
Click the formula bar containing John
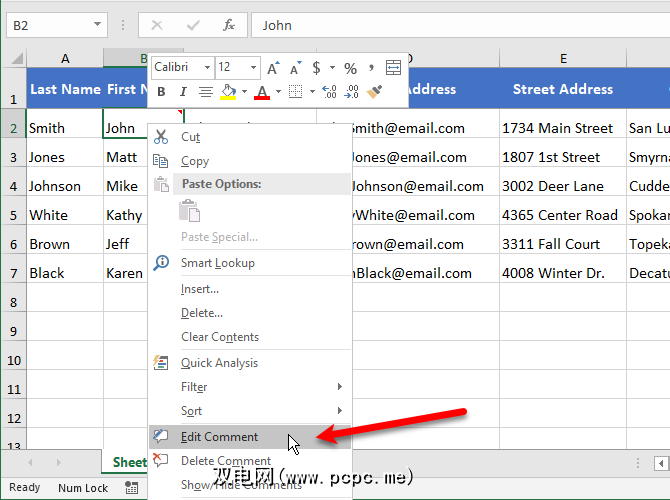click(461, 25)
